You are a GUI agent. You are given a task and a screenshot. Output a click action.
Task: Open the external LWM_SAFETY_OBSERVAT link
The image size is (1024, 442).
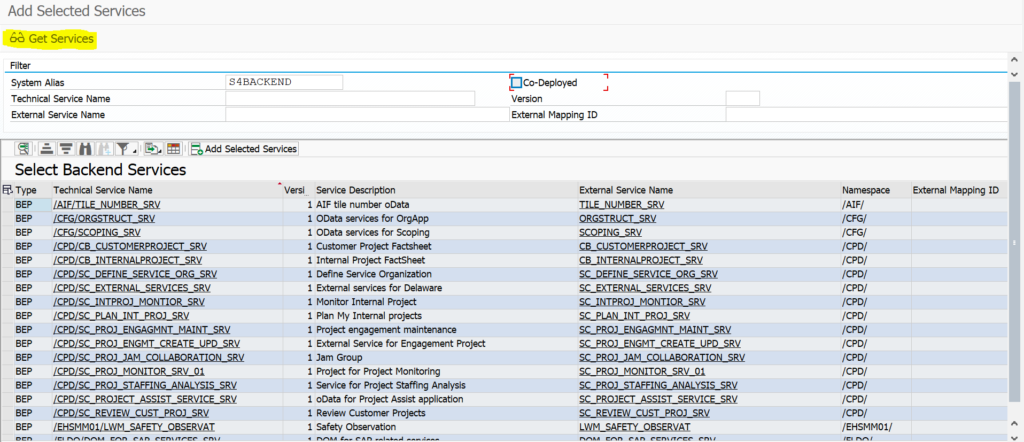coord(635,426)
